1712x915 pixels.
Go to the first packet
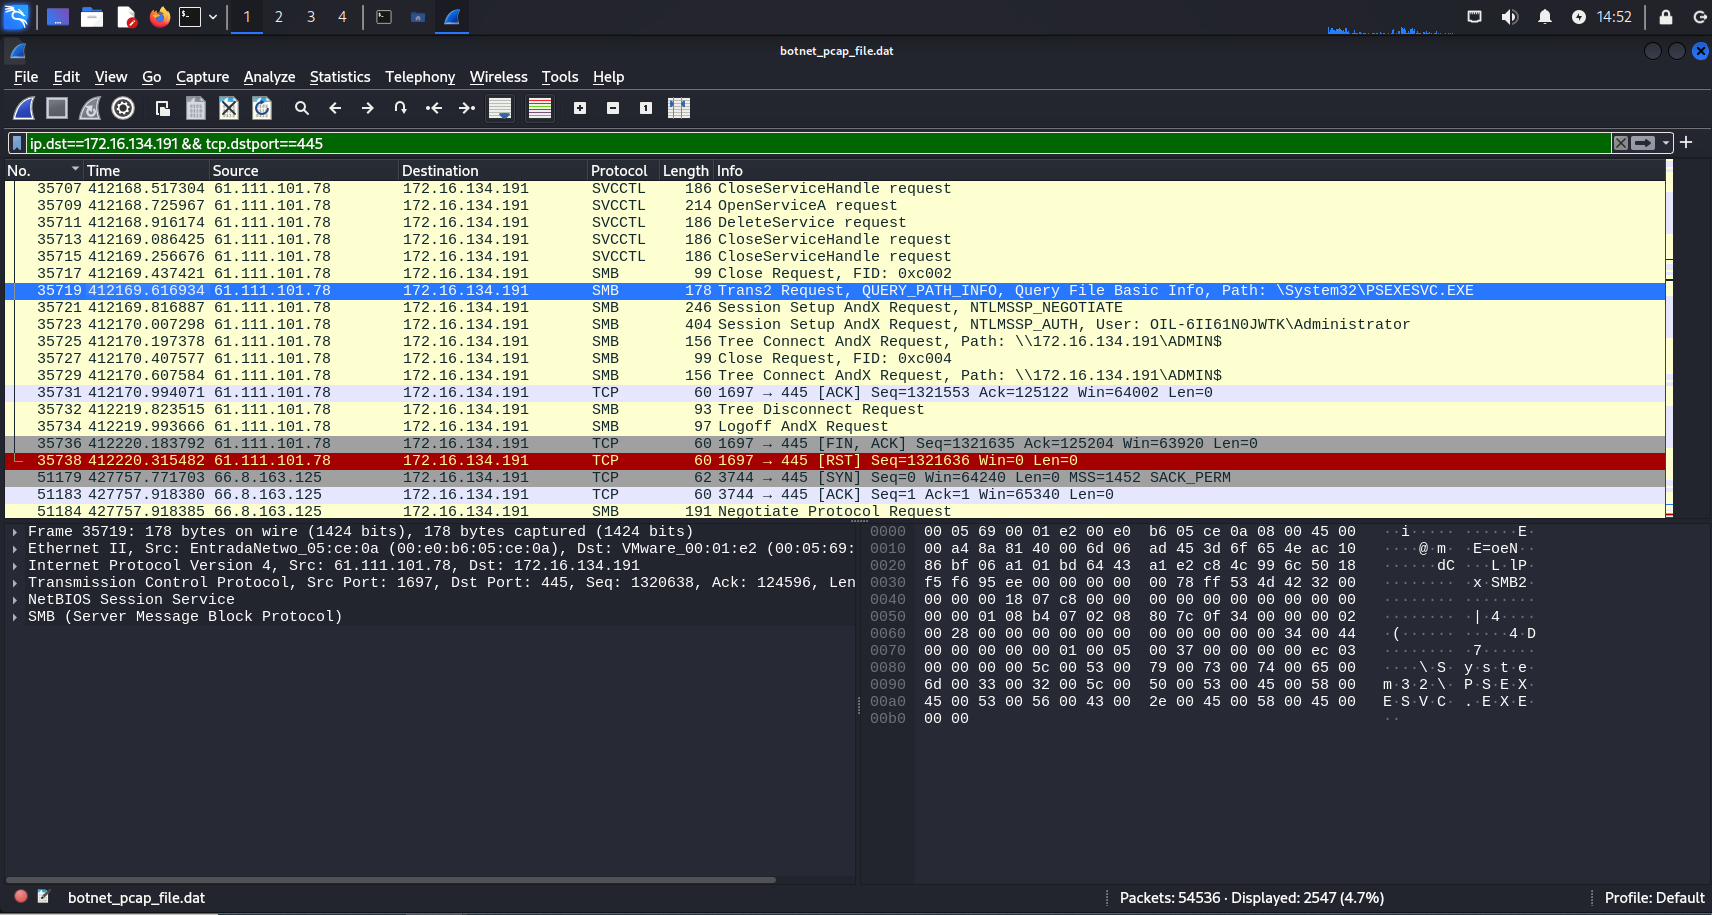tap(434, 108)
